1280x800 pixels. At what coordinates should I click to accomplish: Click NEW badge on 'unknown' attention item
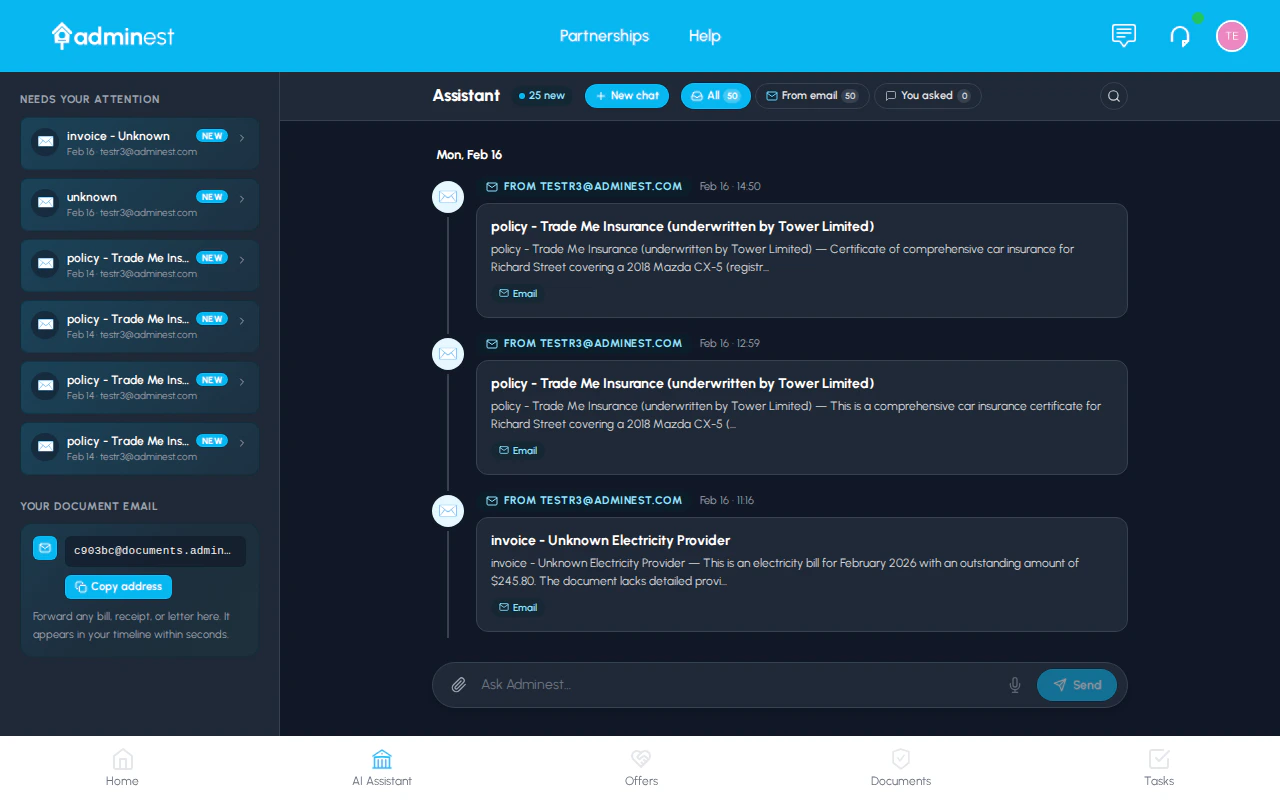pyautogui.click(x=212, y=197)
